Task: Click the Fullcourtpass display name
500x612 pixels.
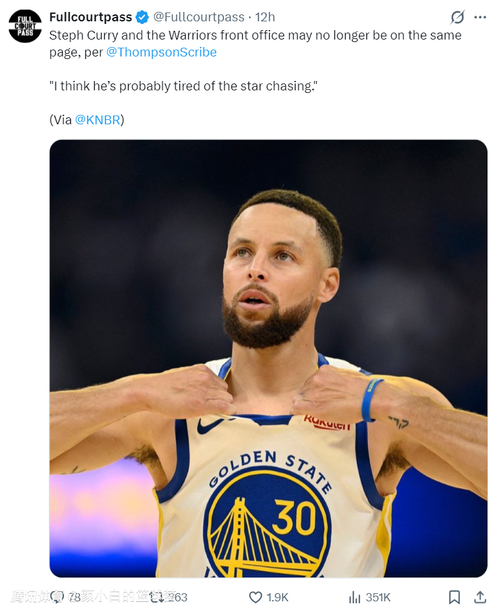Action: [x=91, y=17]
